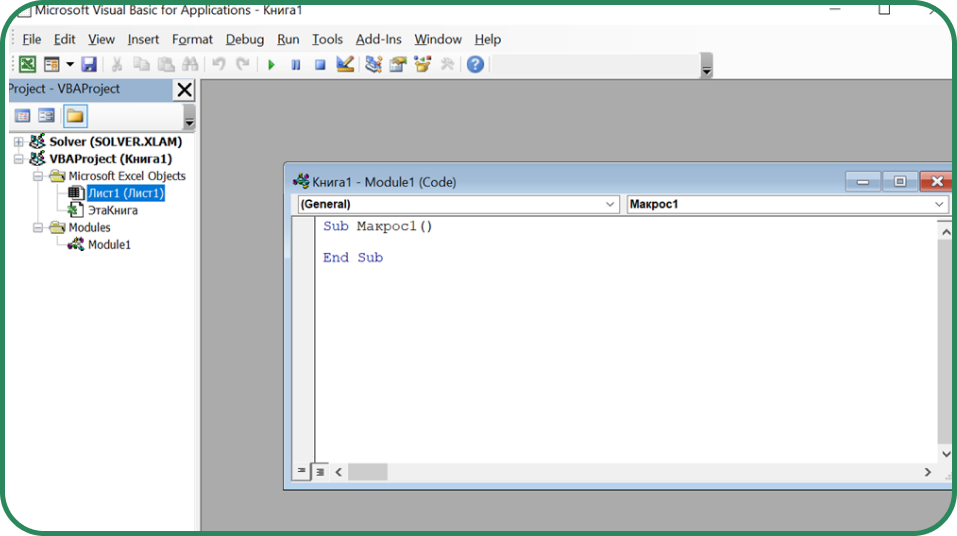Collapse the Microsoft Excel Objects folder

38,176
